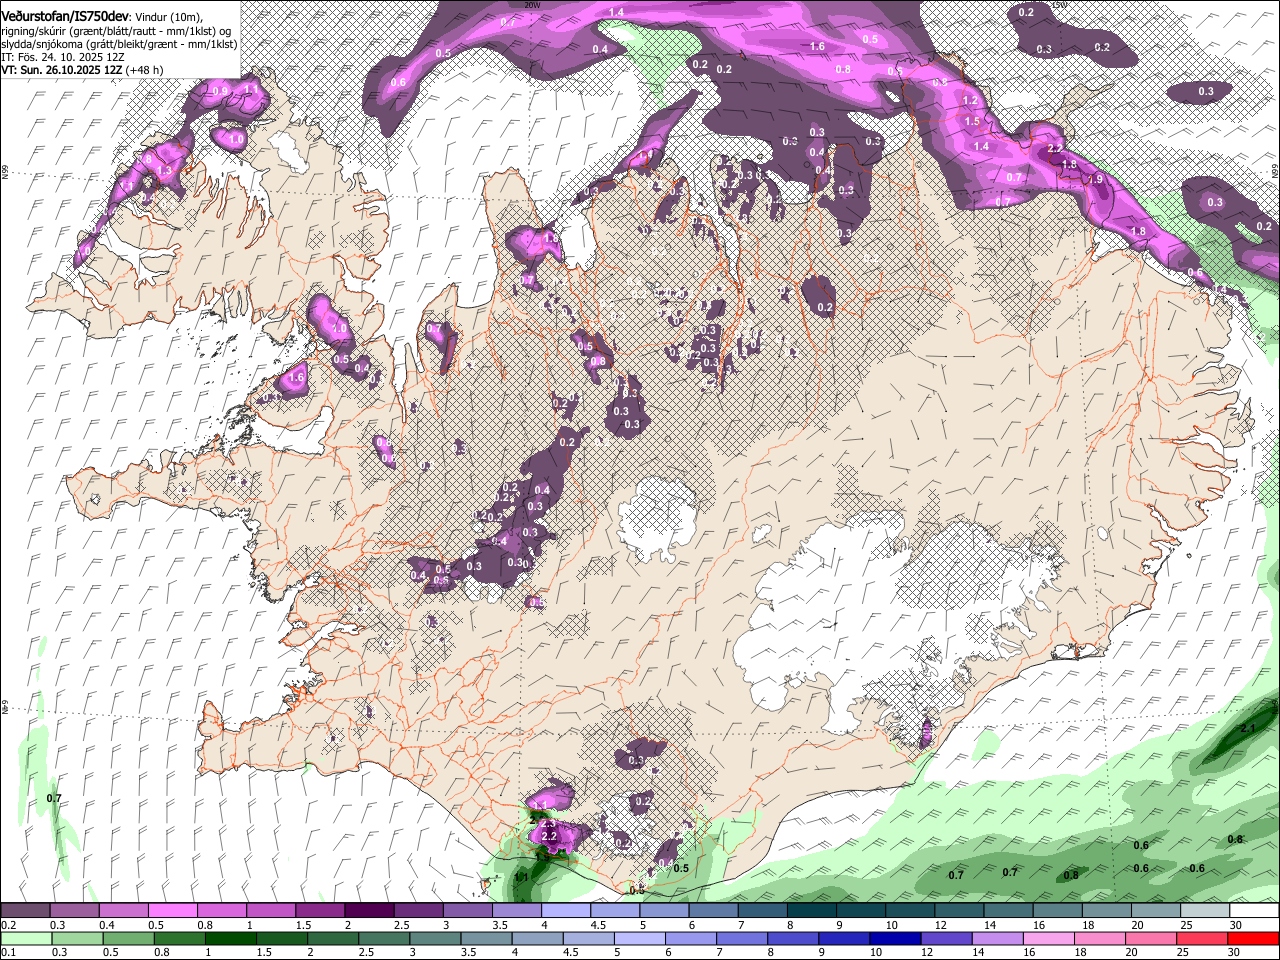
Task: Select the royal blue 9 rain swatch
Action: coord(845,938)
